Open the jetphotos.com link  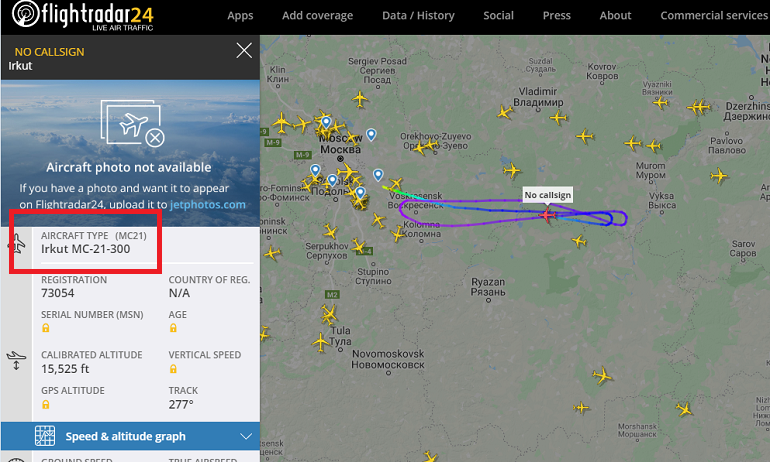[x=208, y=204]
